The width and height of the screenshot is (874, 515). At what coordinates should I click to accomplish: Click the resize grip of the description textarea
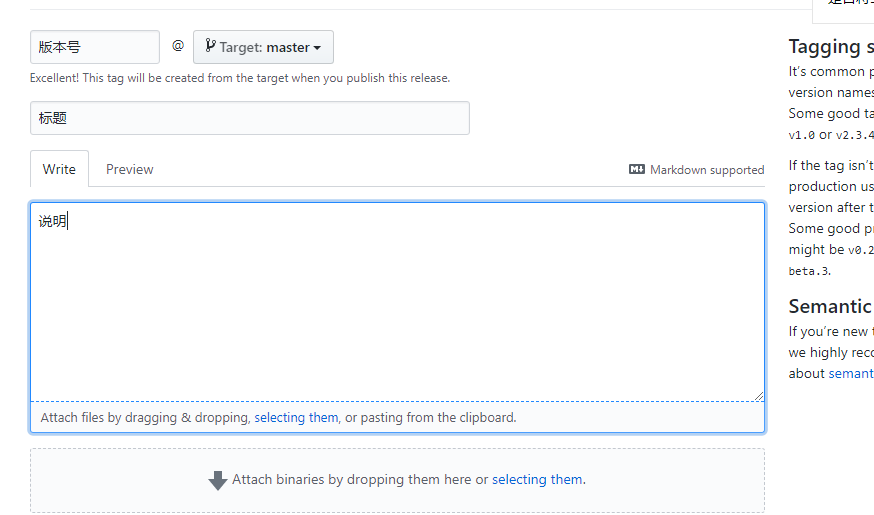coord(759,396)
